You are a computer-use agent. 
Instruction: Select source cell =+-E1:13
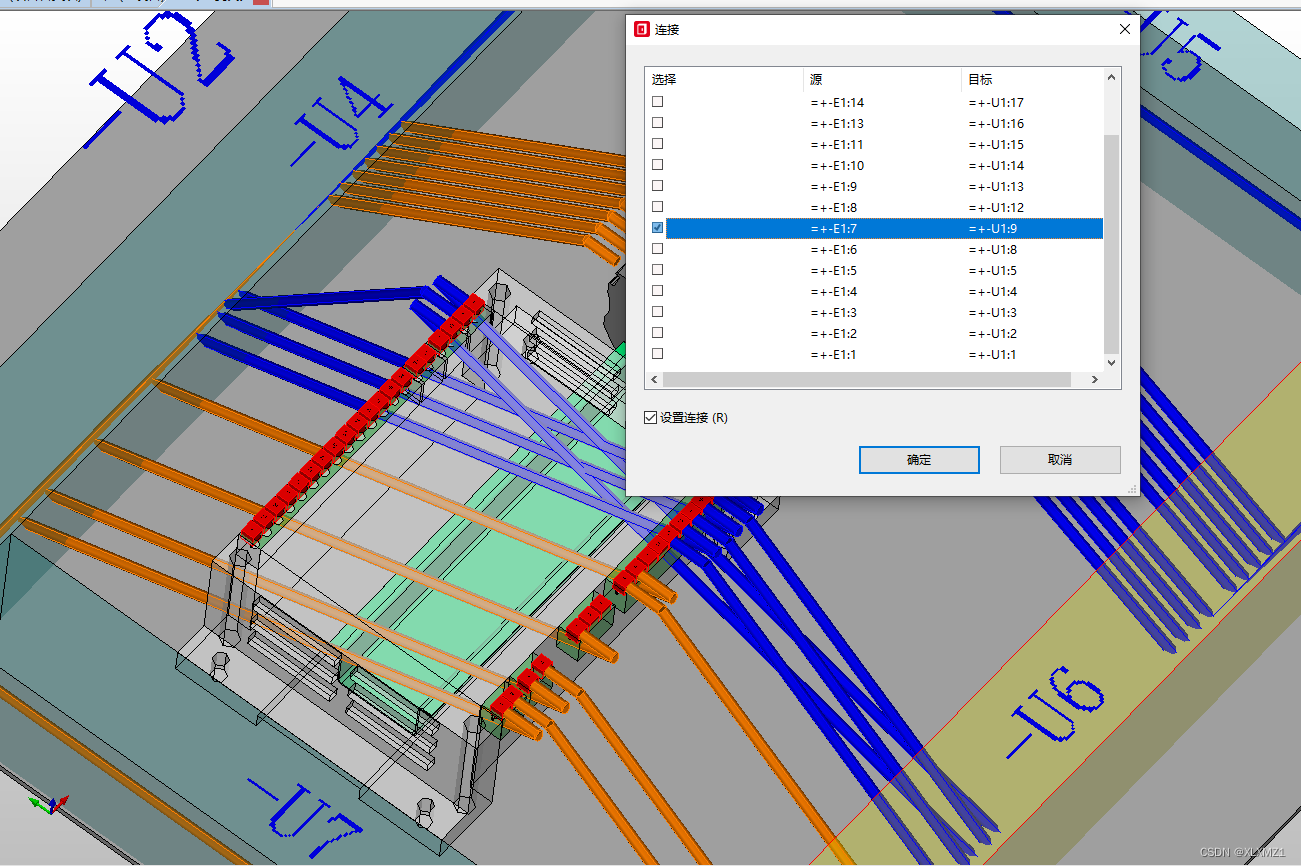pos(837,124)
